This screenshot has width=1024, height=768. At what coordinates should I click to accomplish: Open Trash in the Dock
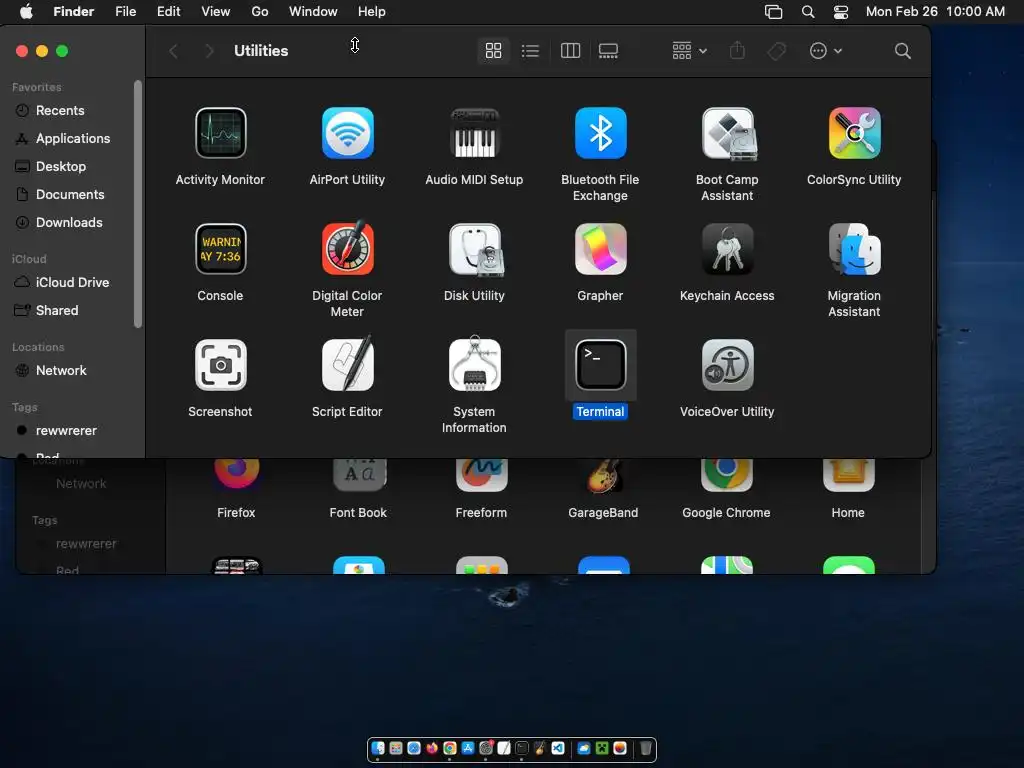645,748
